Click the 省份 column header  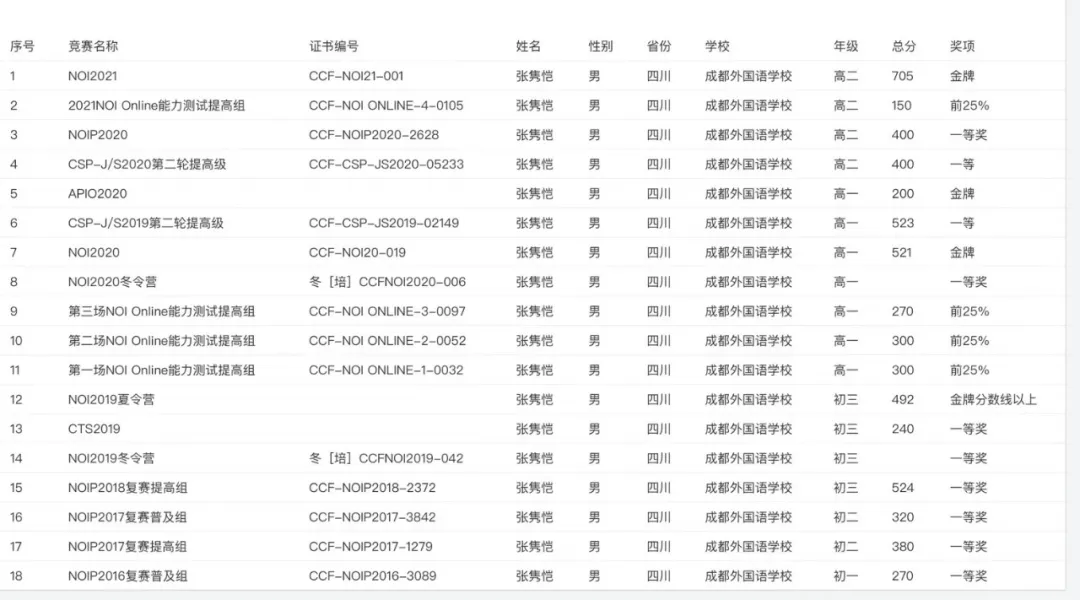coord(659,46)
